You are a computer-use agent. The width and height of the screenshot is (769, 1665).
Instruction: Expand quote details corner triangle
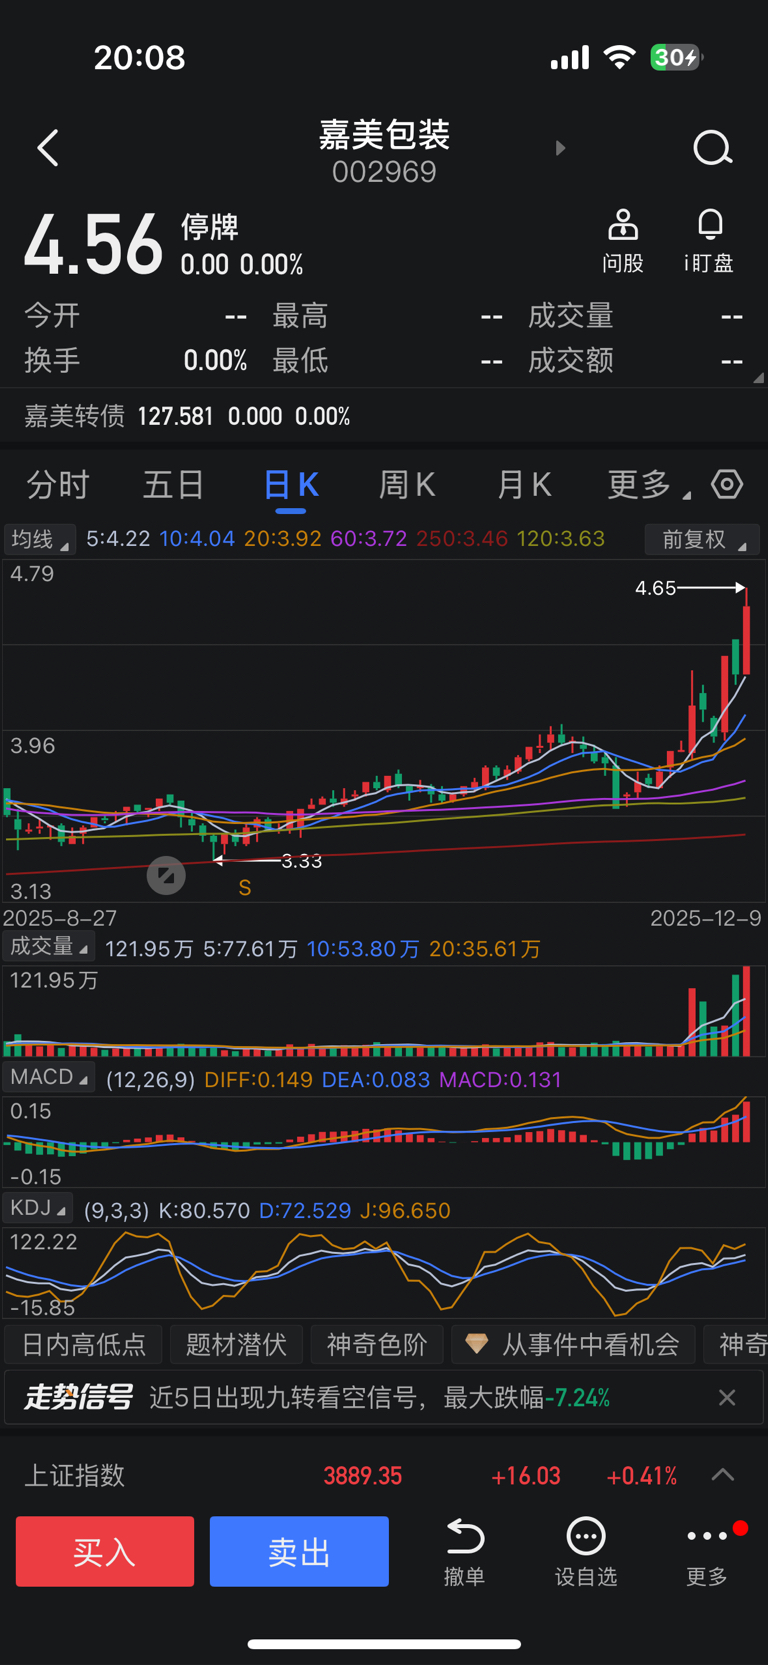(758, 377)
